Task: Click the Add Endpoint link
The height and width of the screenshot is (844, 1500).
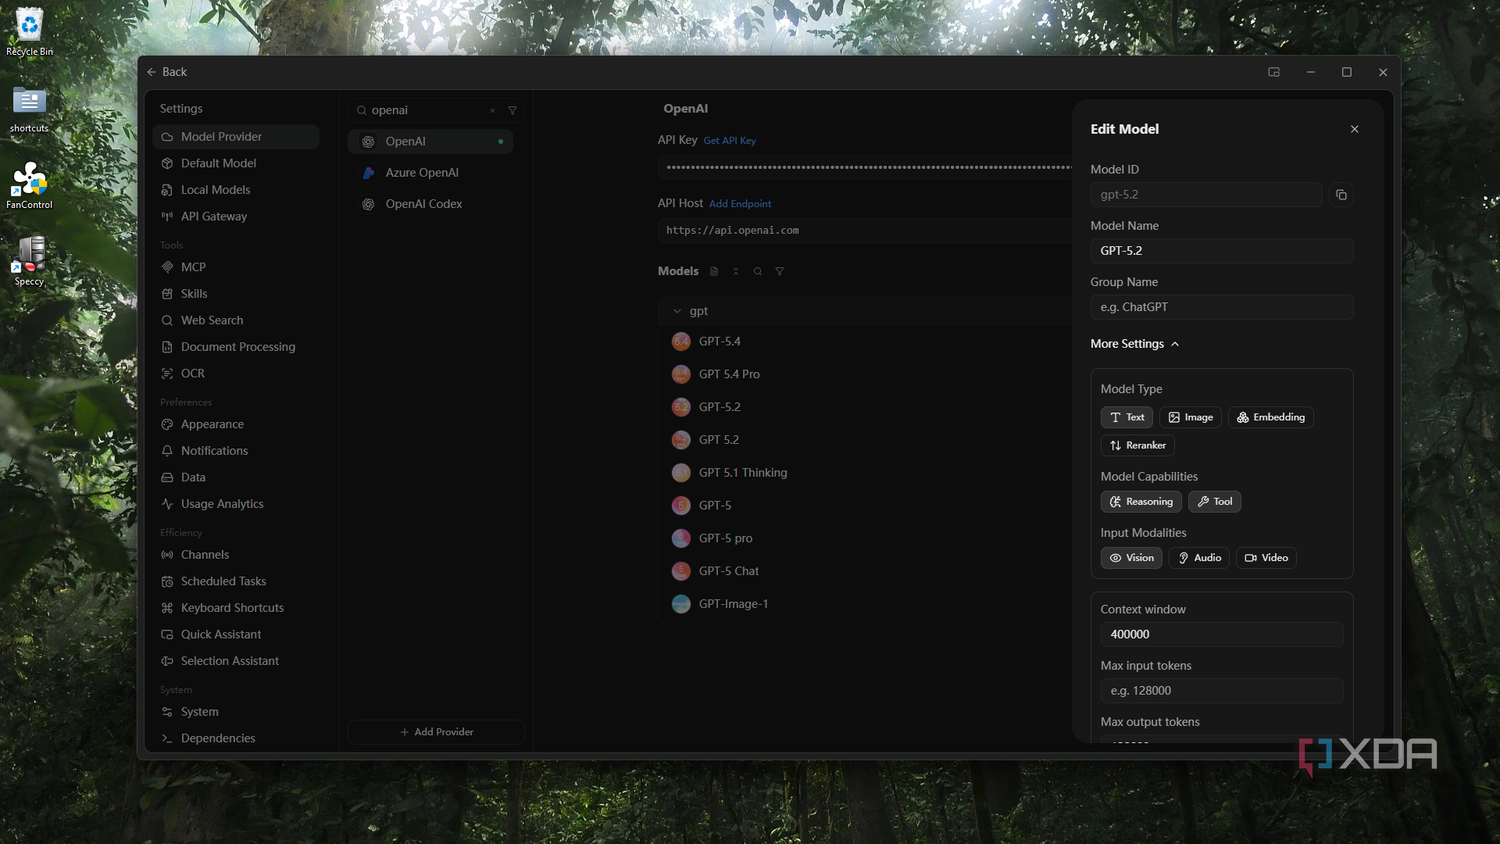Action: point(740,204)
